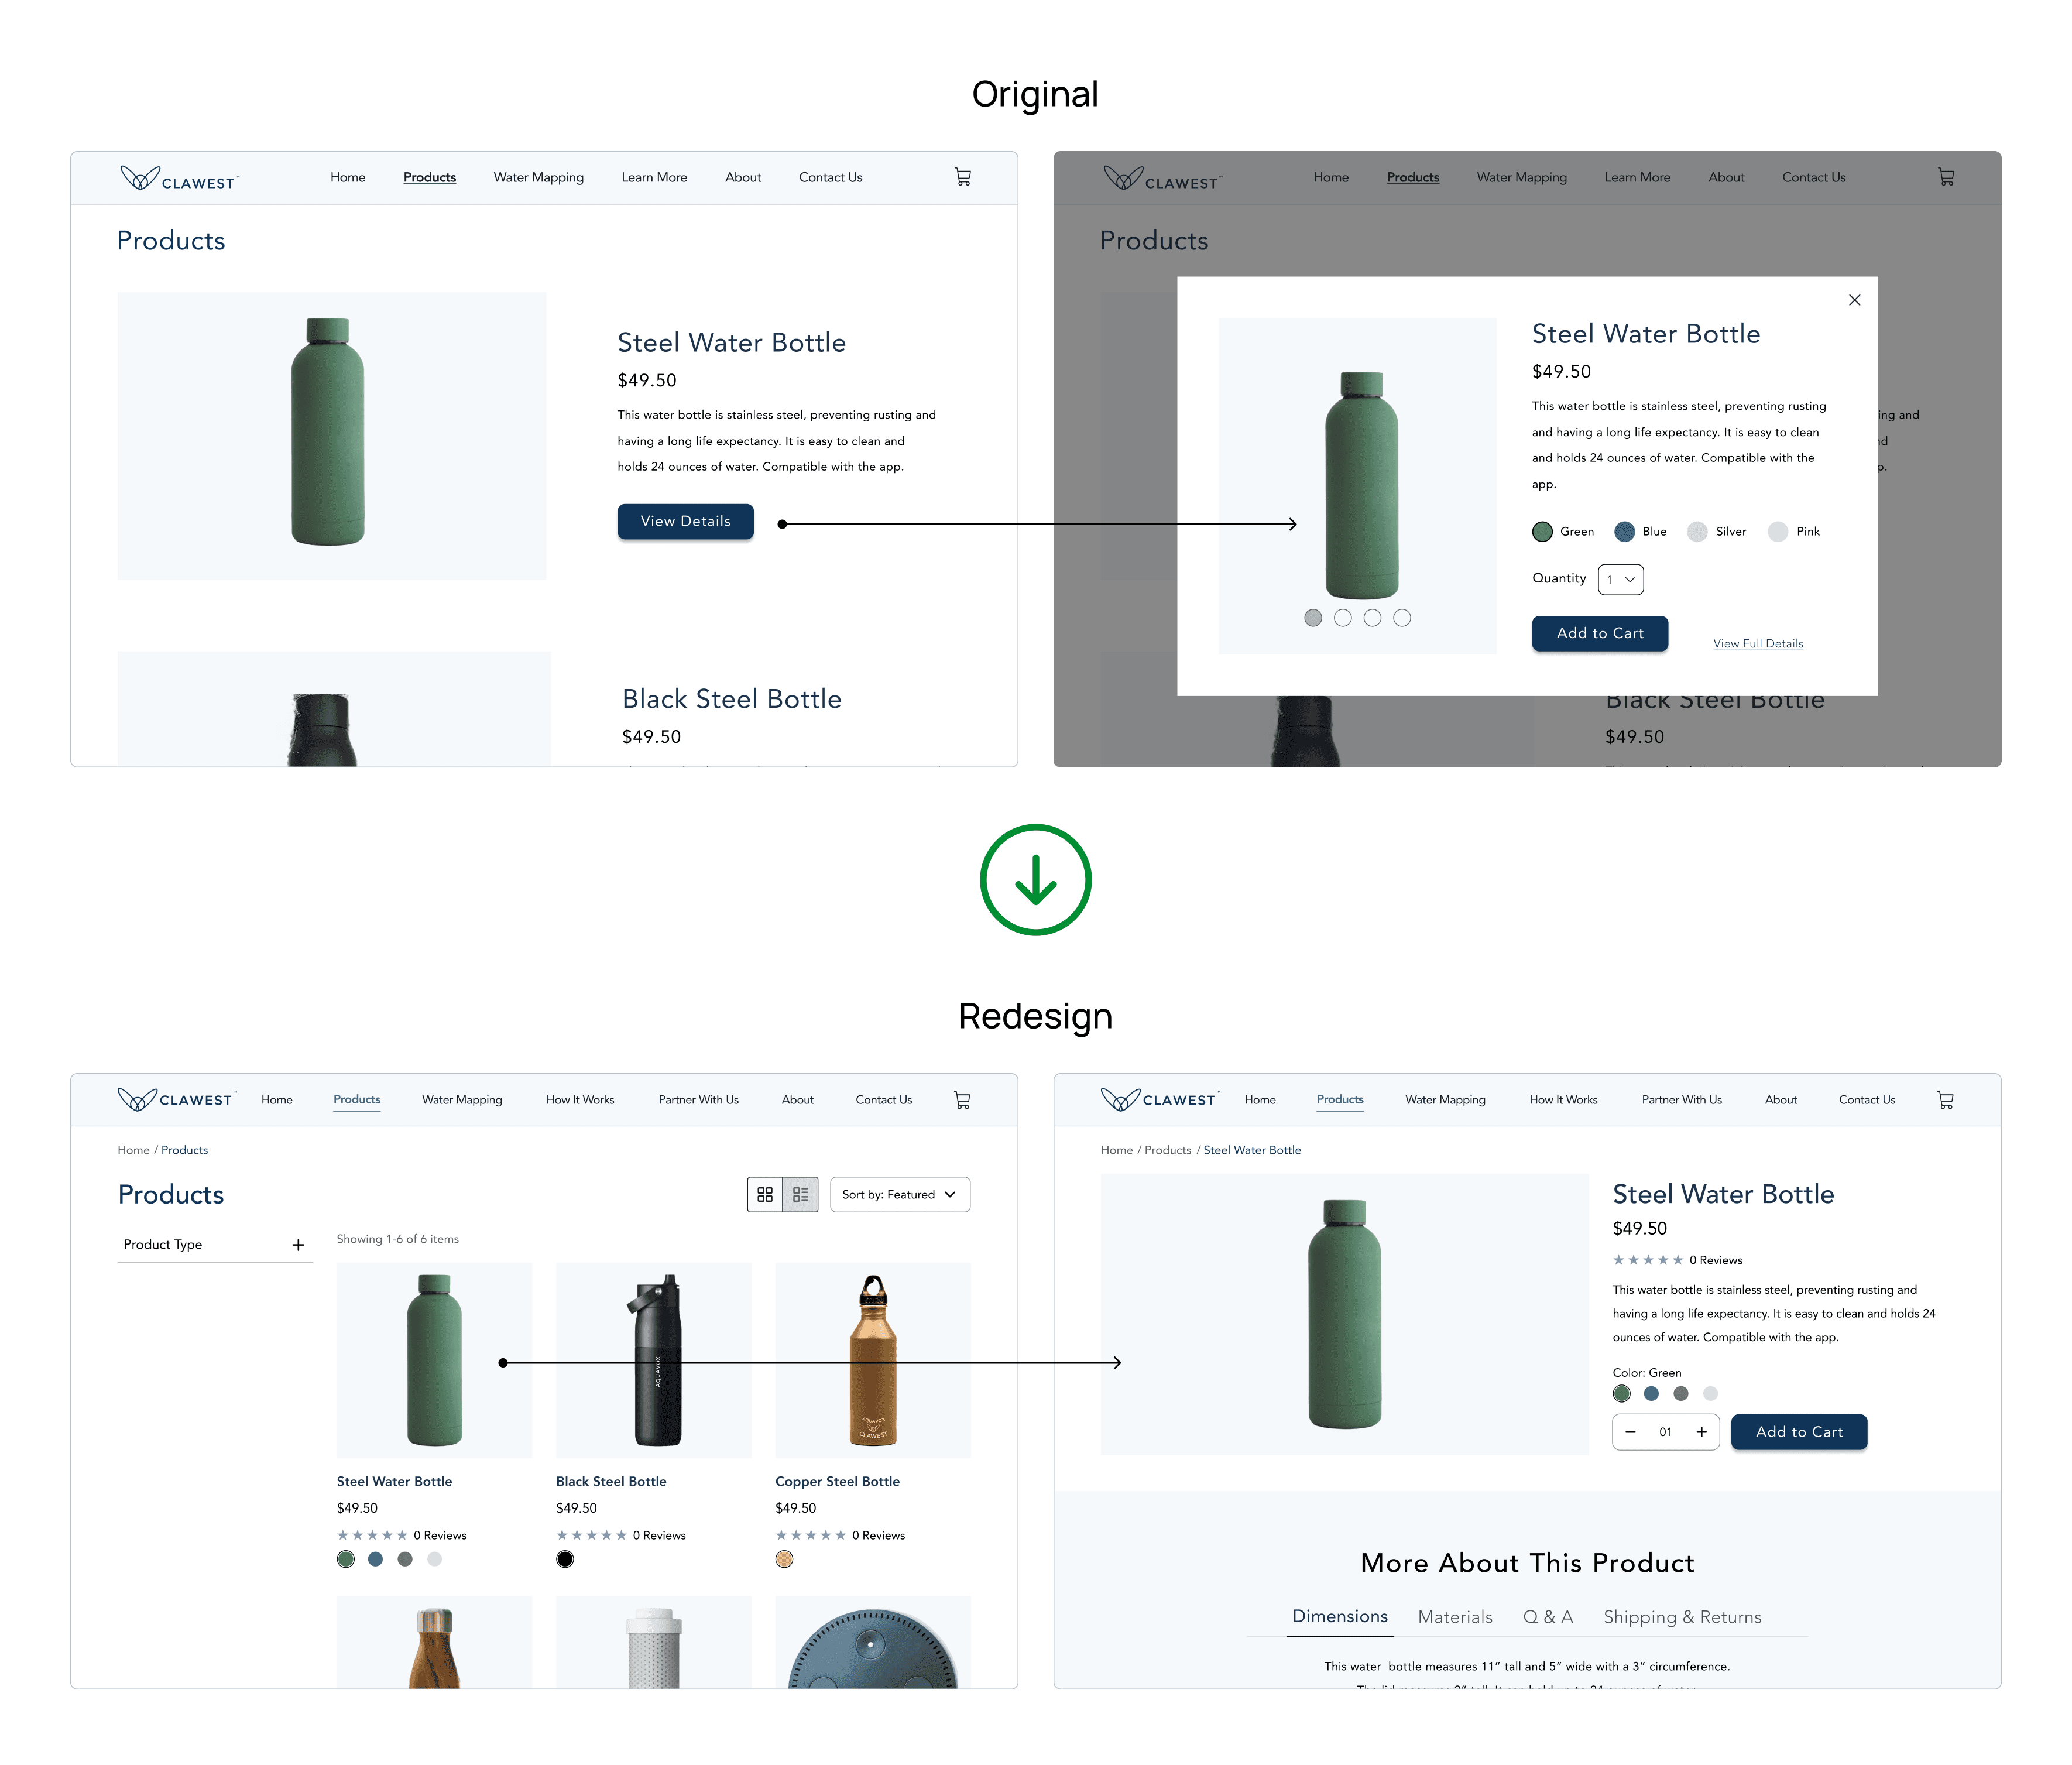Open the Quantity dropdown in popup
Viewport: 2072px width, 1765px height.
pos(1620,579)
